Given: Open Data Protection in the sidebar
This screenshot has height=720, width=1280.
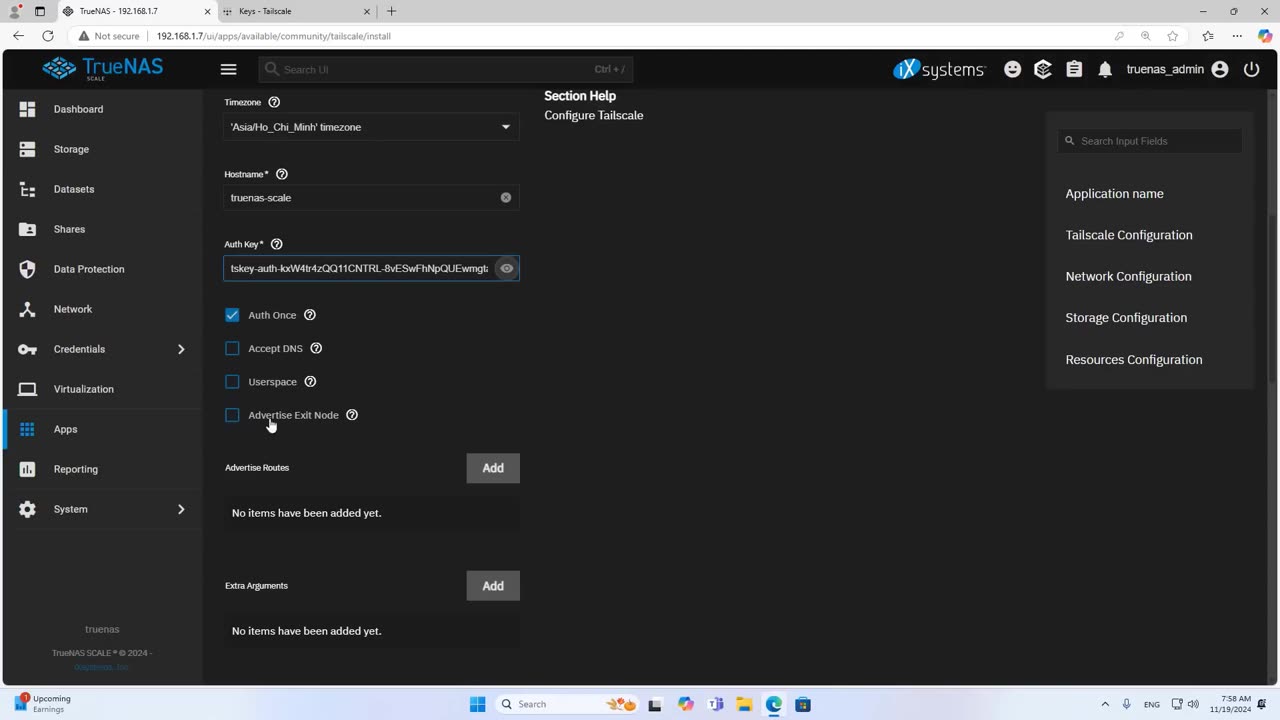Looking at the screenshot, I should pos(103,269).
